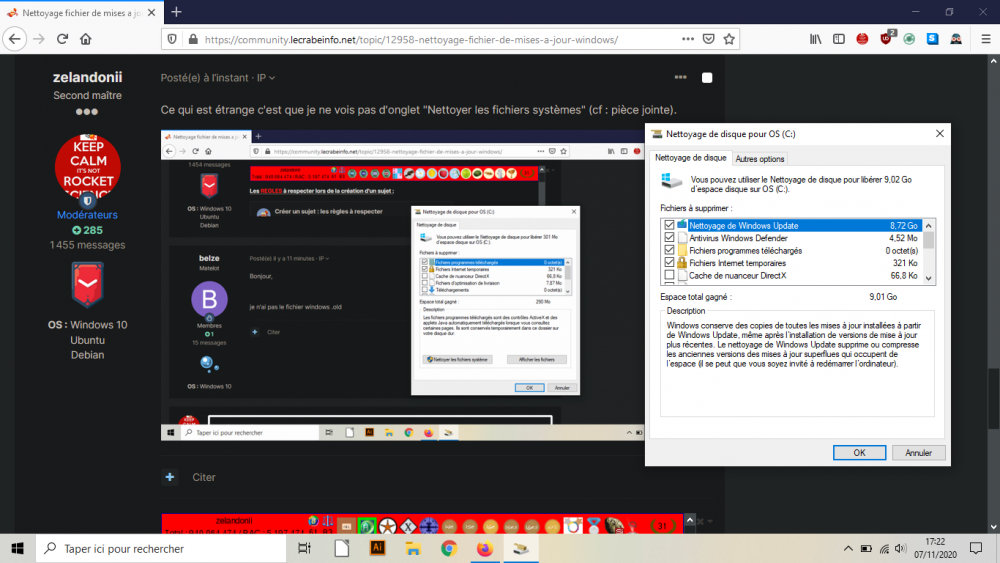Uncheck Nettoyage de Windows Update
Screen dimensions: 1000x563
(669, 226)
